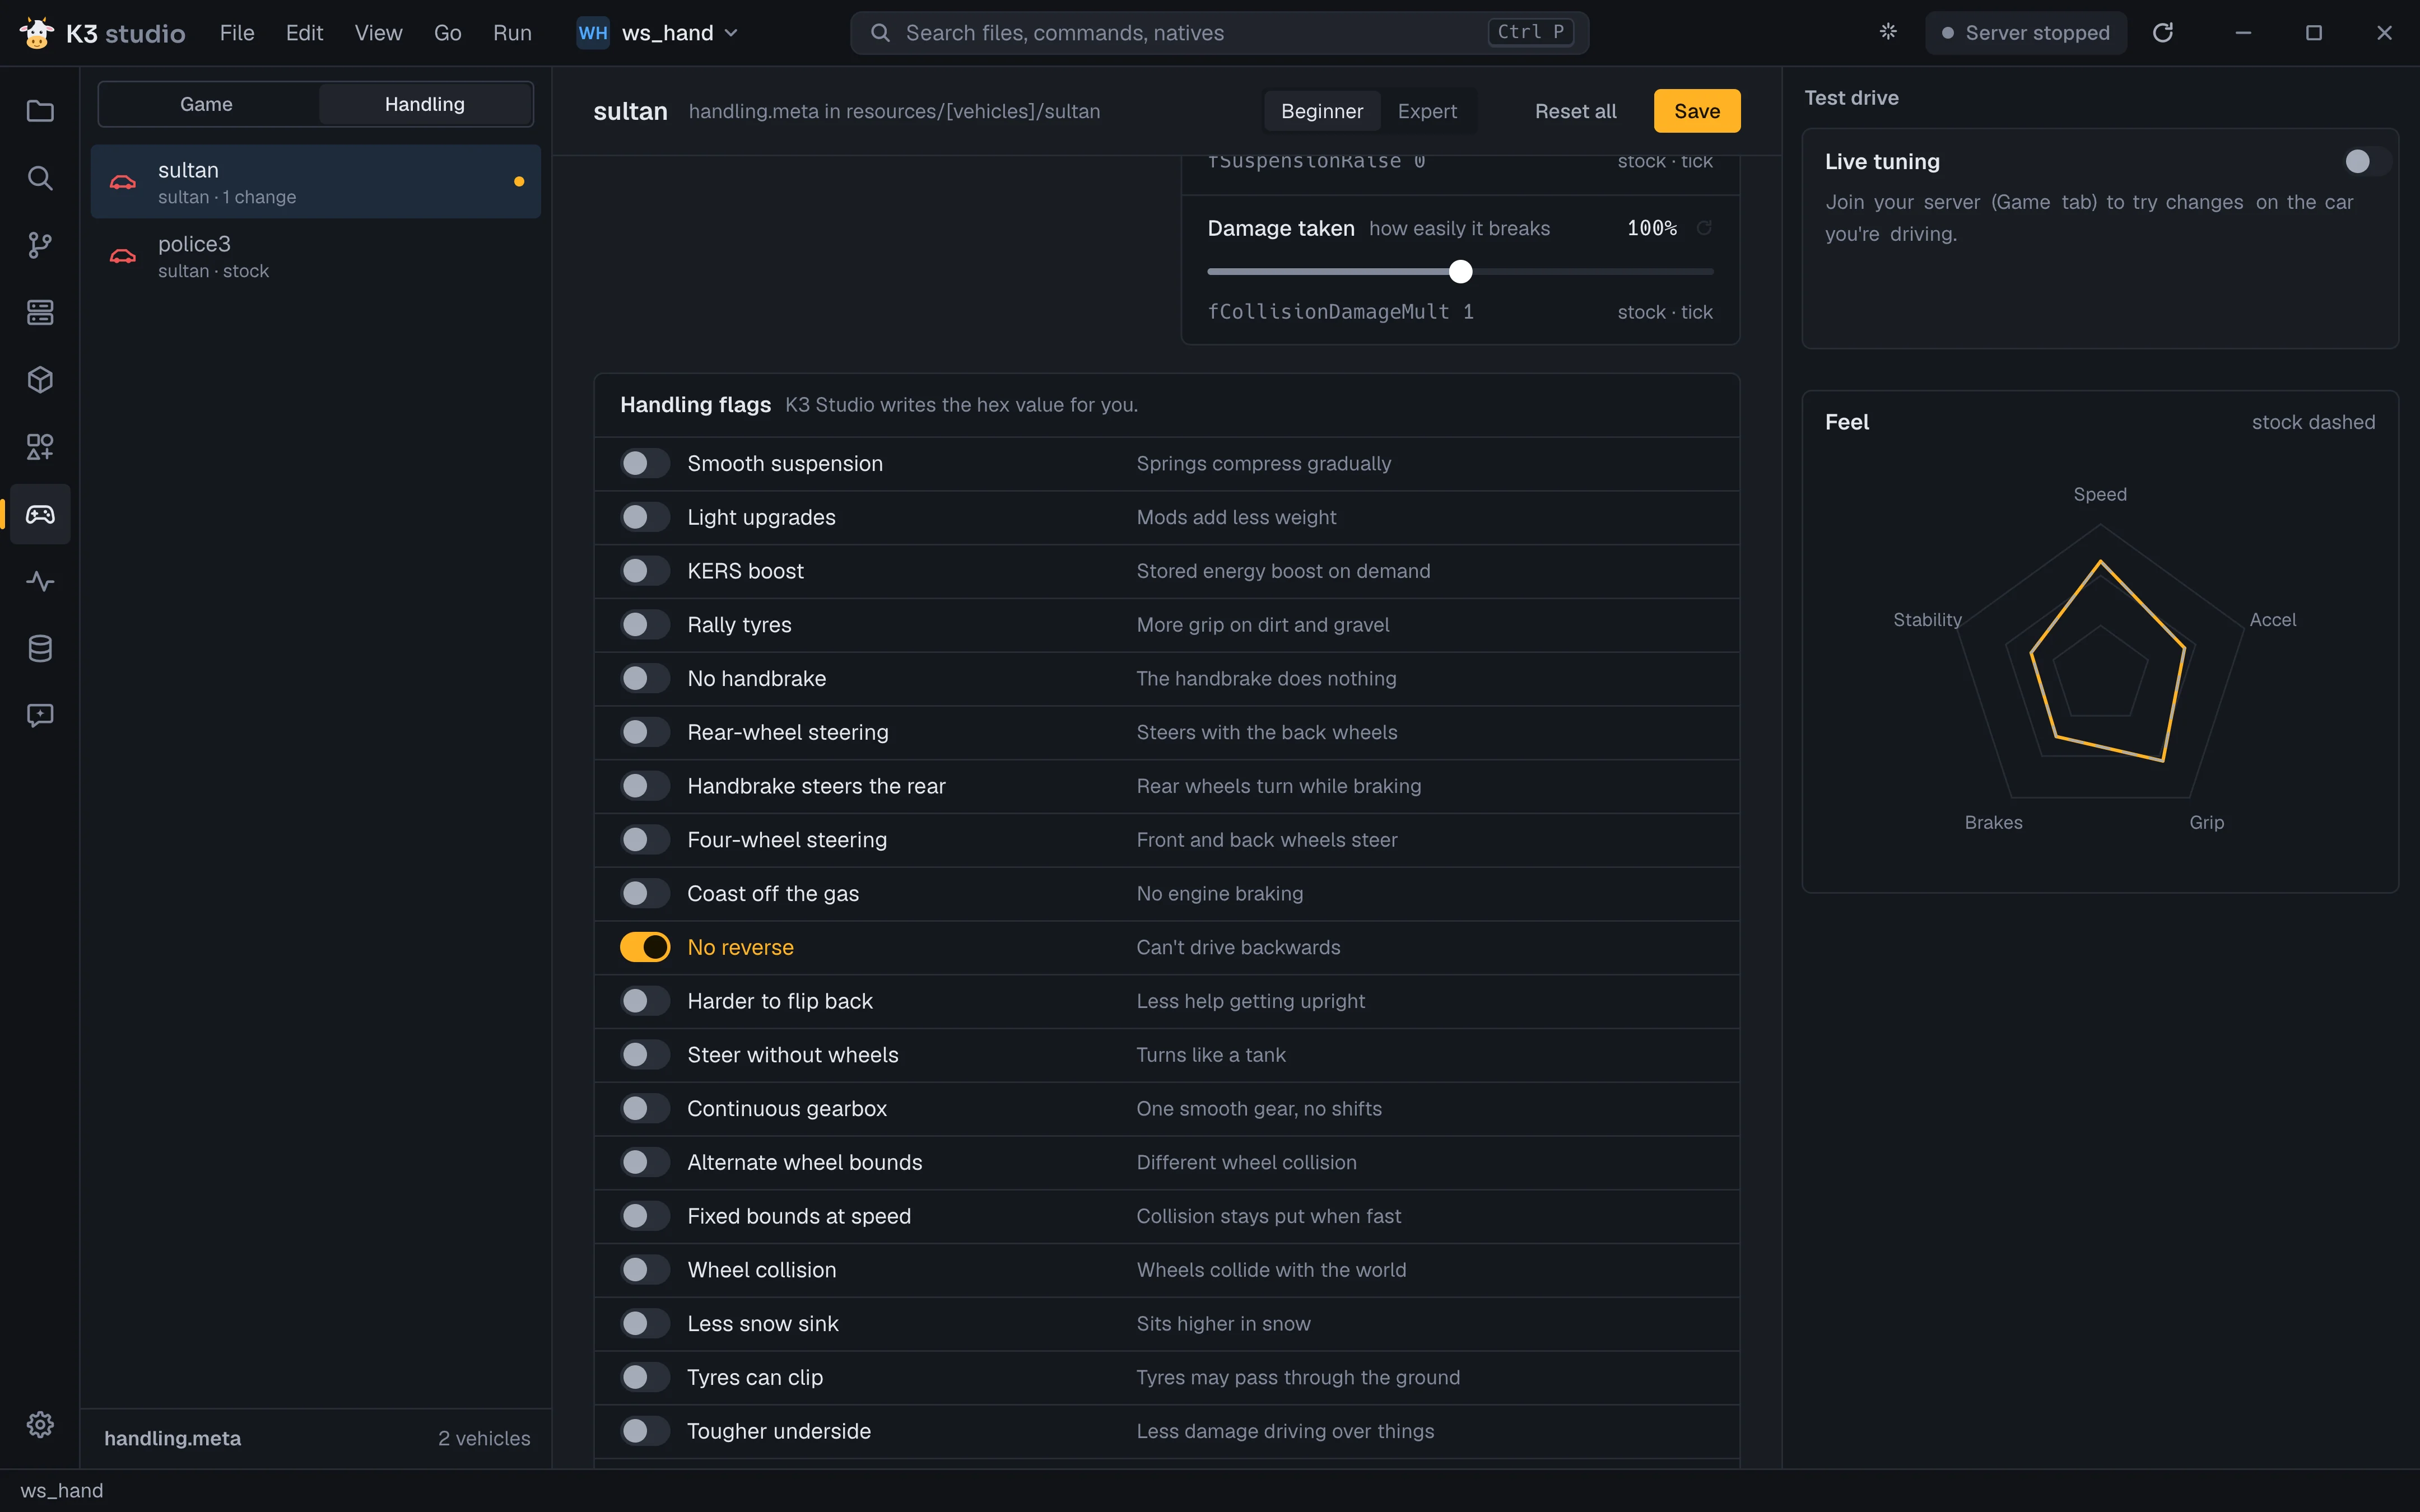The height and width of the screenshot is (1512, 2420).
Task: Select the Handling tab
Action: pyautogui.click(x=425, y=104)
